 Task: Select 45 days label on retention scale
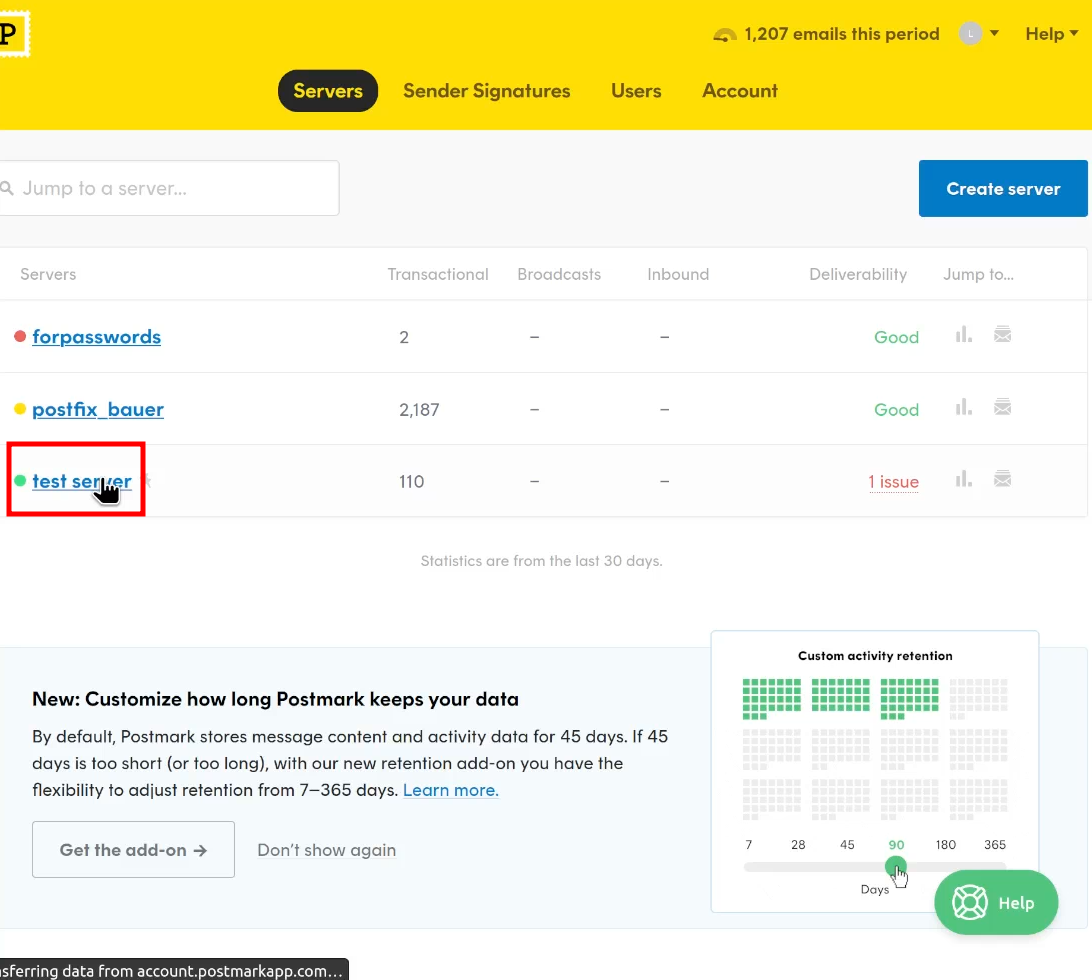(x=847, y=845)
